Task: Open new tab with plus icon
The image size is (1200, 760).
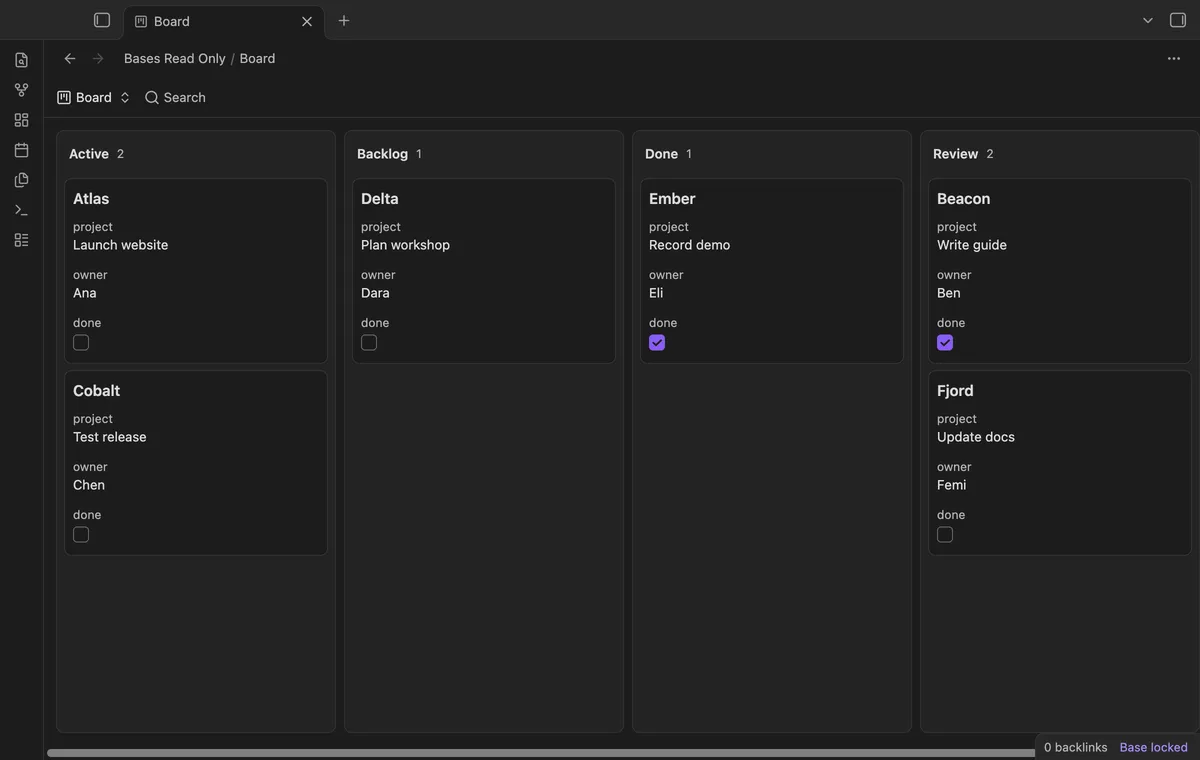Action: (344, 20)
